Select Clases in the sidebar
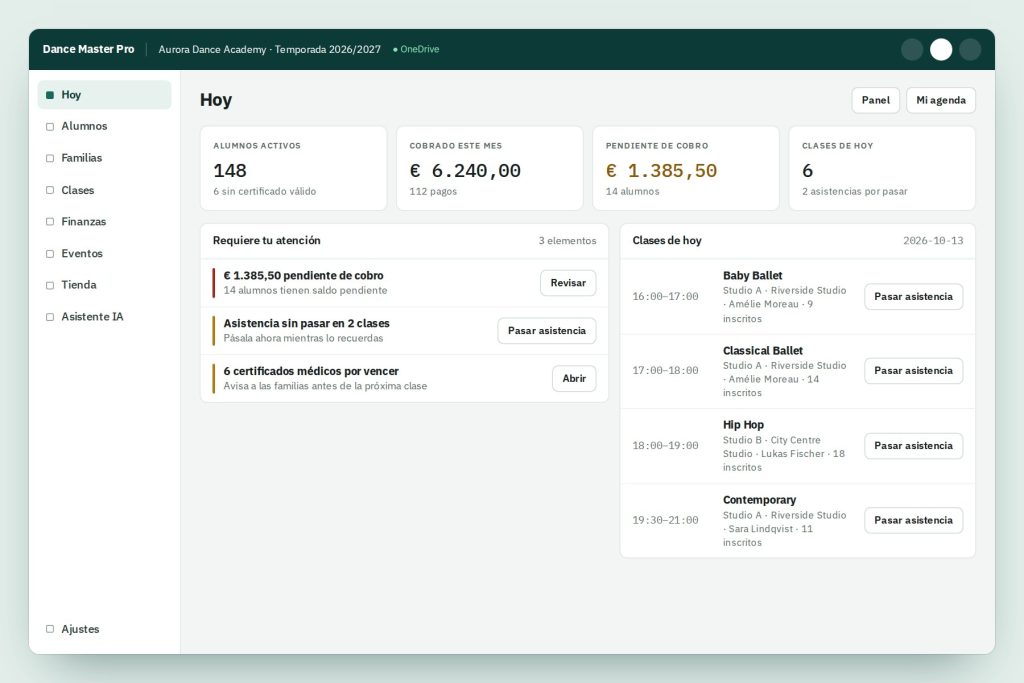Image resolution: width=1024 pixels, height=683 pixels. coord(104,190)
